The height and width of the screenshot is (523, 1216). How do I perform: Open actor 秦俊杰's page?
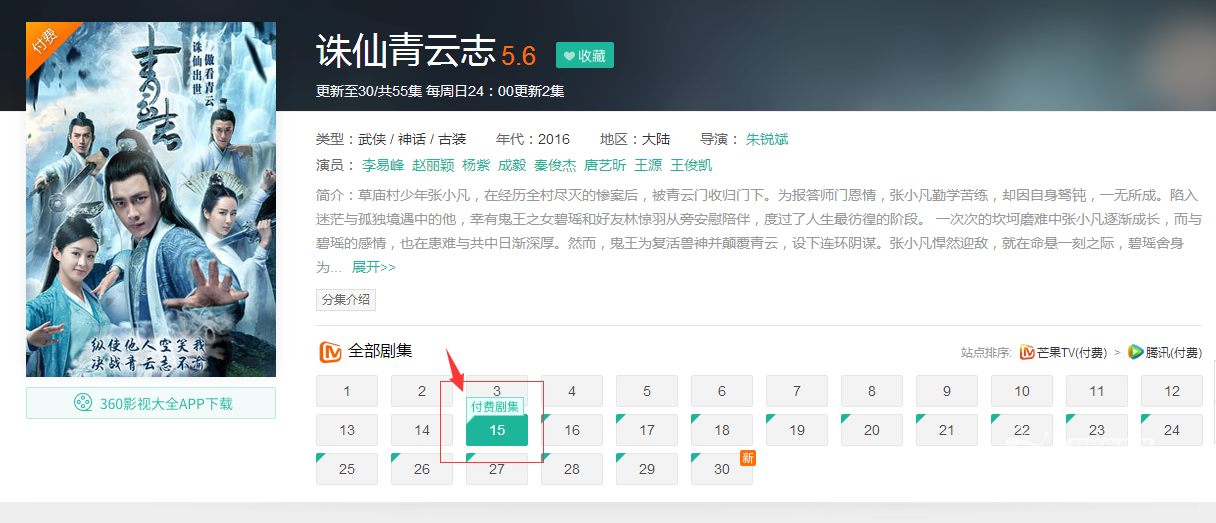[555, 165]
